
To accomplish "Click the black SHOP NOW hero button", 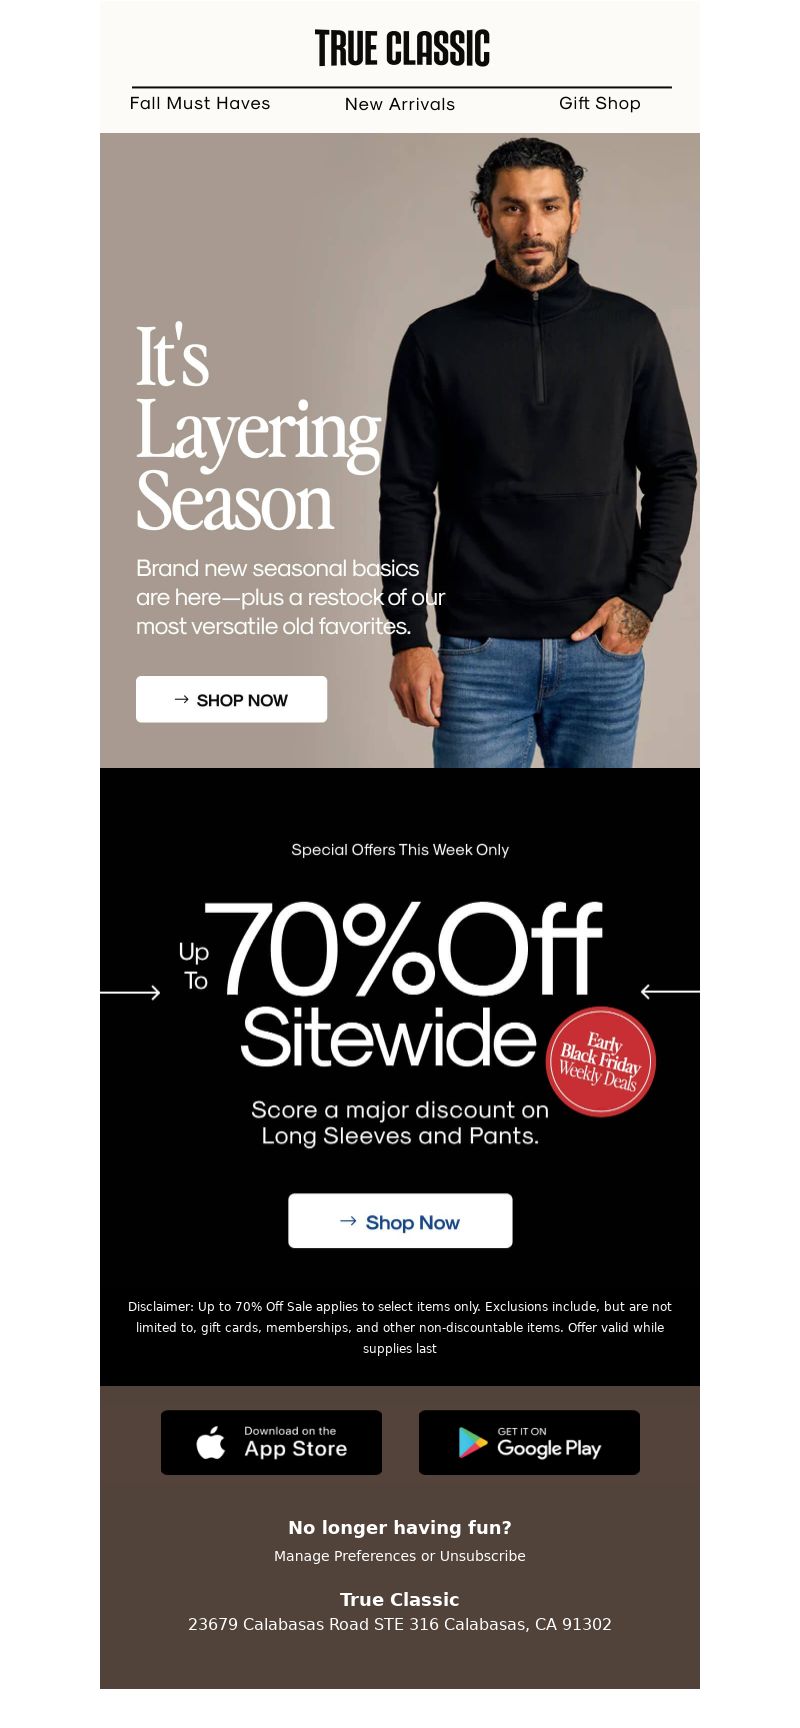I will [x=231, y=699].
